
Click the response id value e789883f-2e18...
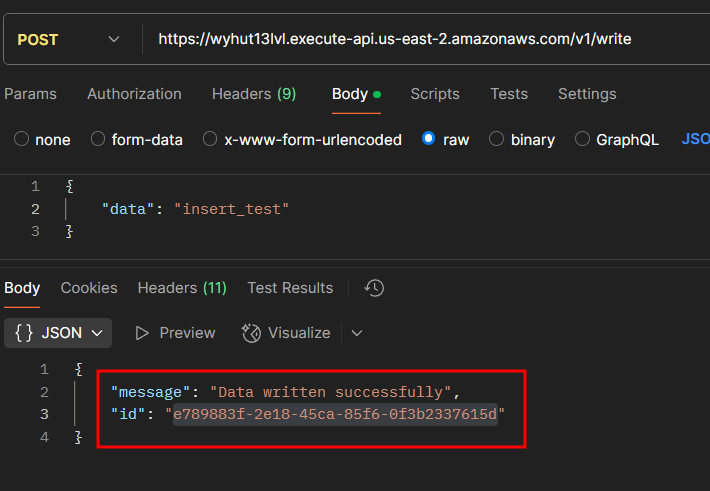[x=336, y=414]
